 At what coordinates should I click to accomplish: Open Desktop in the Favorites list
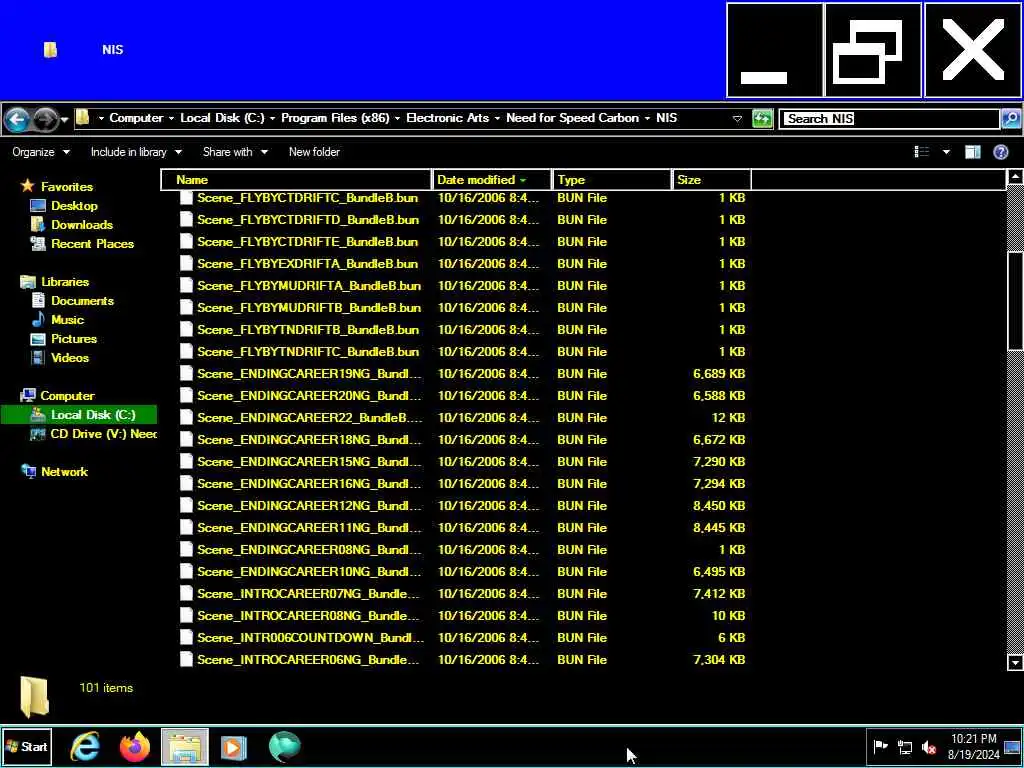74,206
